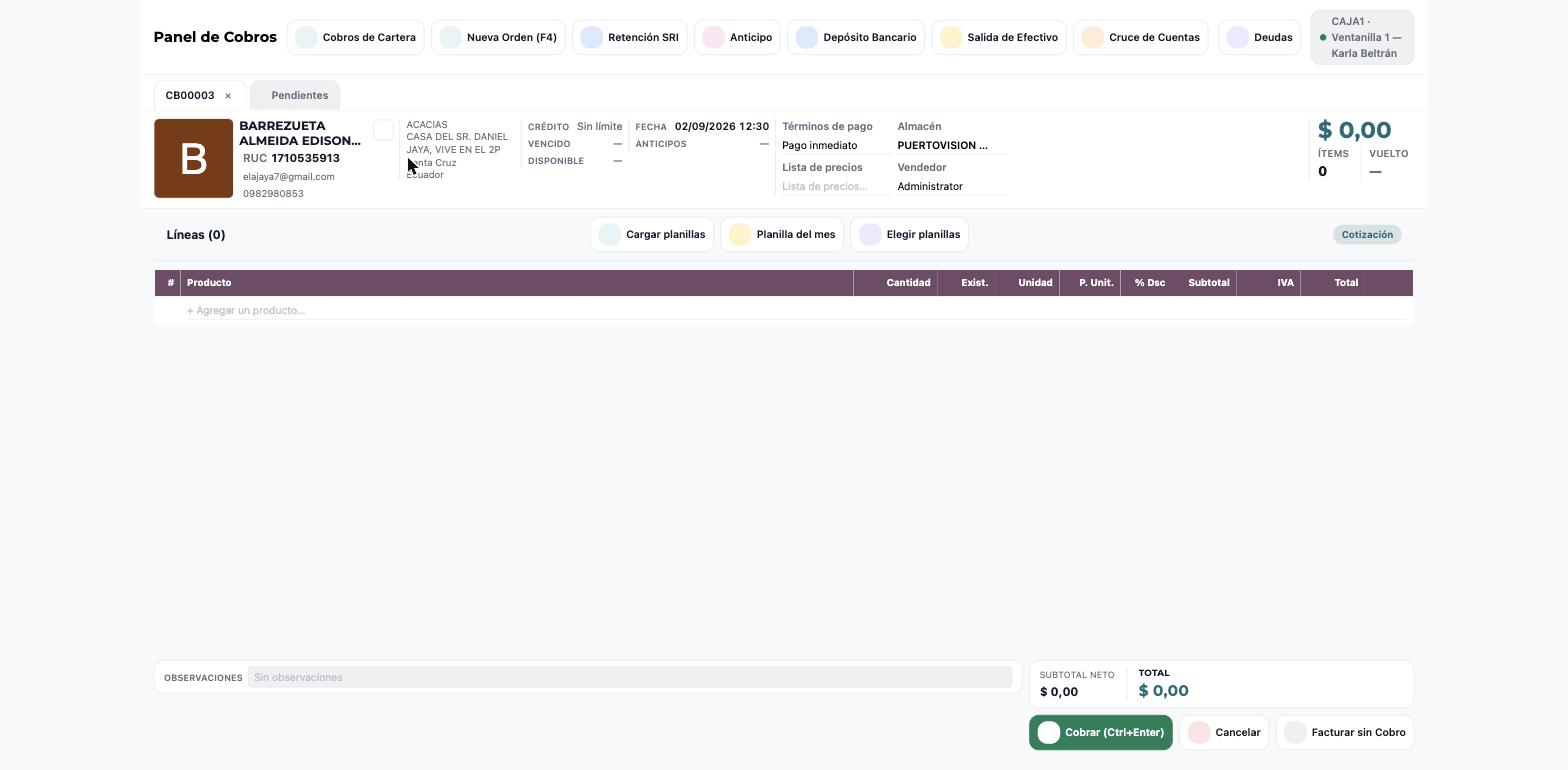This screenshot has width=1568, height=770.
Task: Click the Cobros de Cartera icon circle
Action: [306, 38]
